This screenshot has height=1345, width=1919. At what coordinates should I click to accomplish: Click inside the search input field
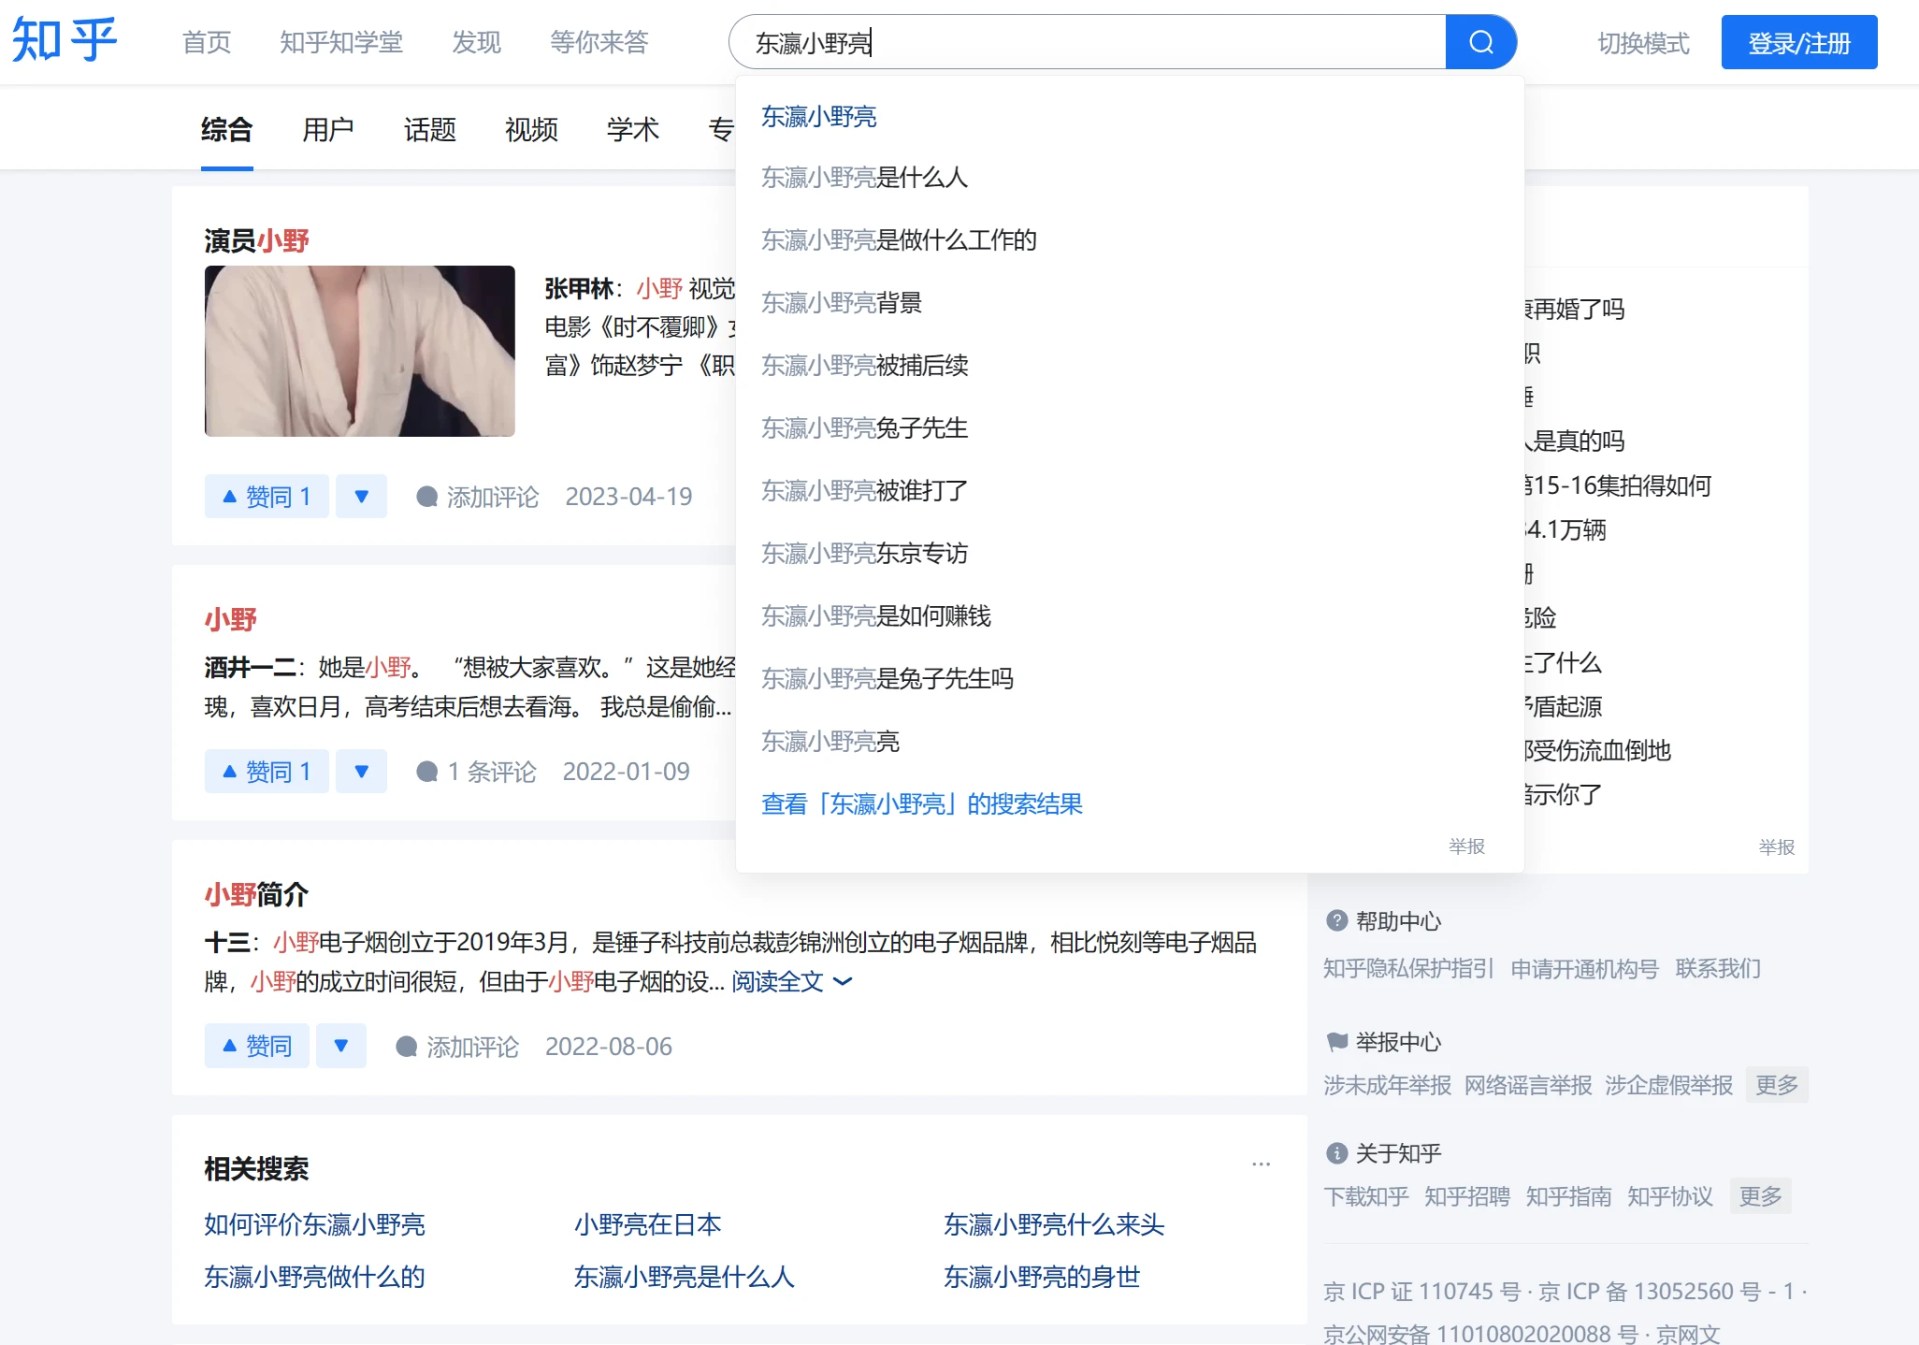(1050, 41)
